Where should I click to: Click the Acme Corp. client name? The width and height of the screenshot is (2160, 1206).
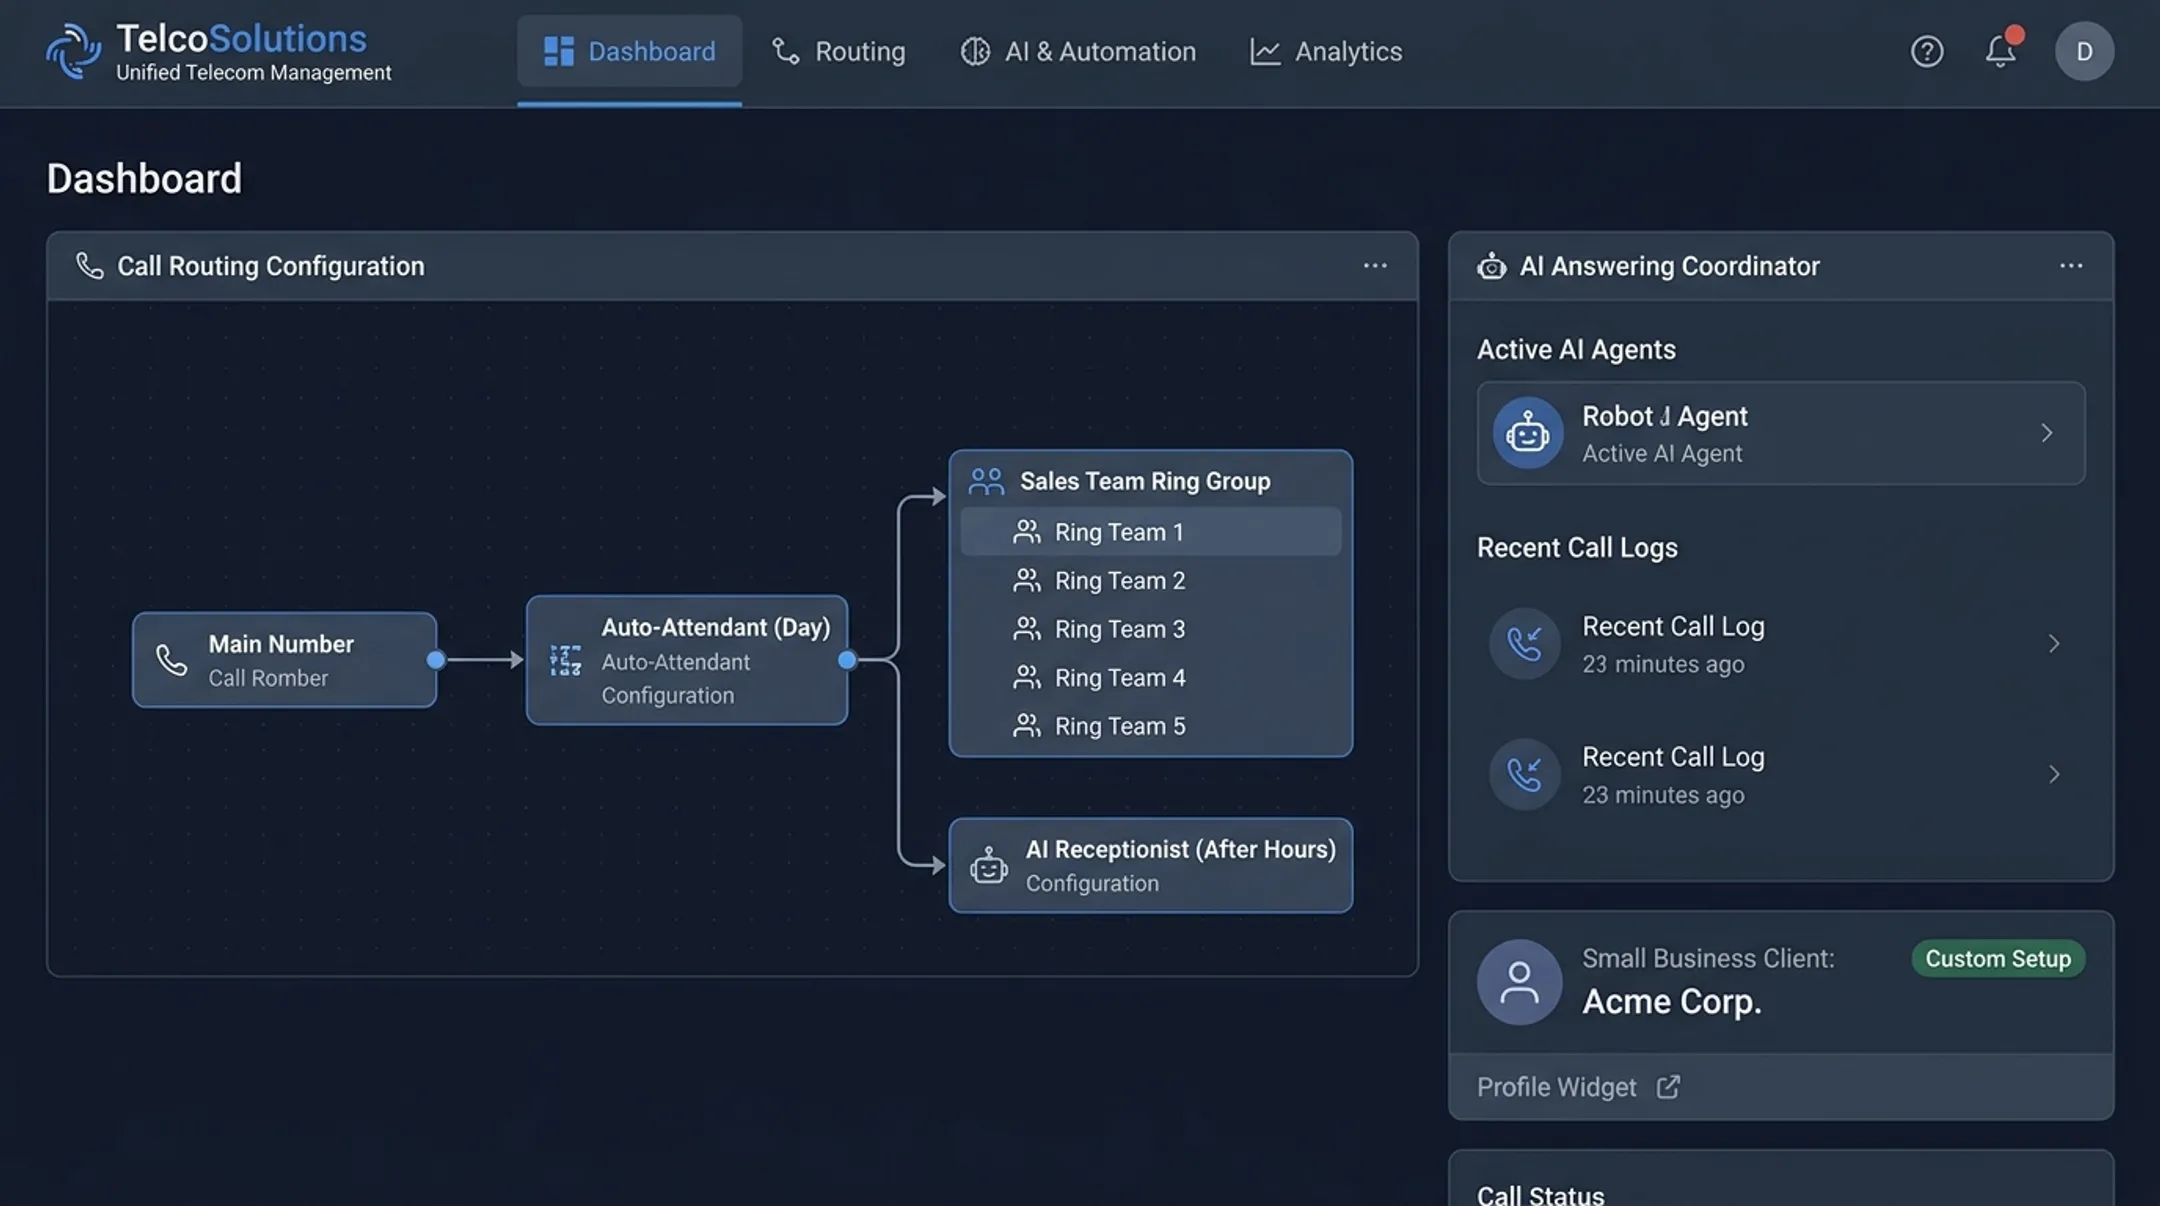[1671, 1002]
